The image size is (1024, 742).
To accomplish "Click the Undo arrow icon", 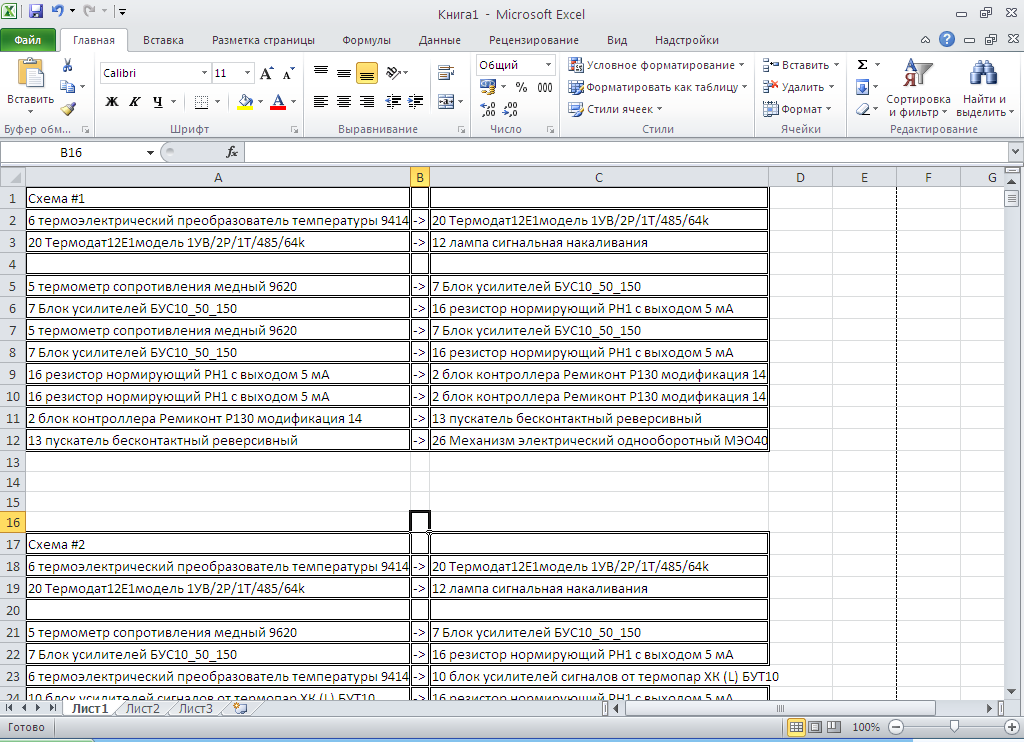I will (x=57, y=11).
